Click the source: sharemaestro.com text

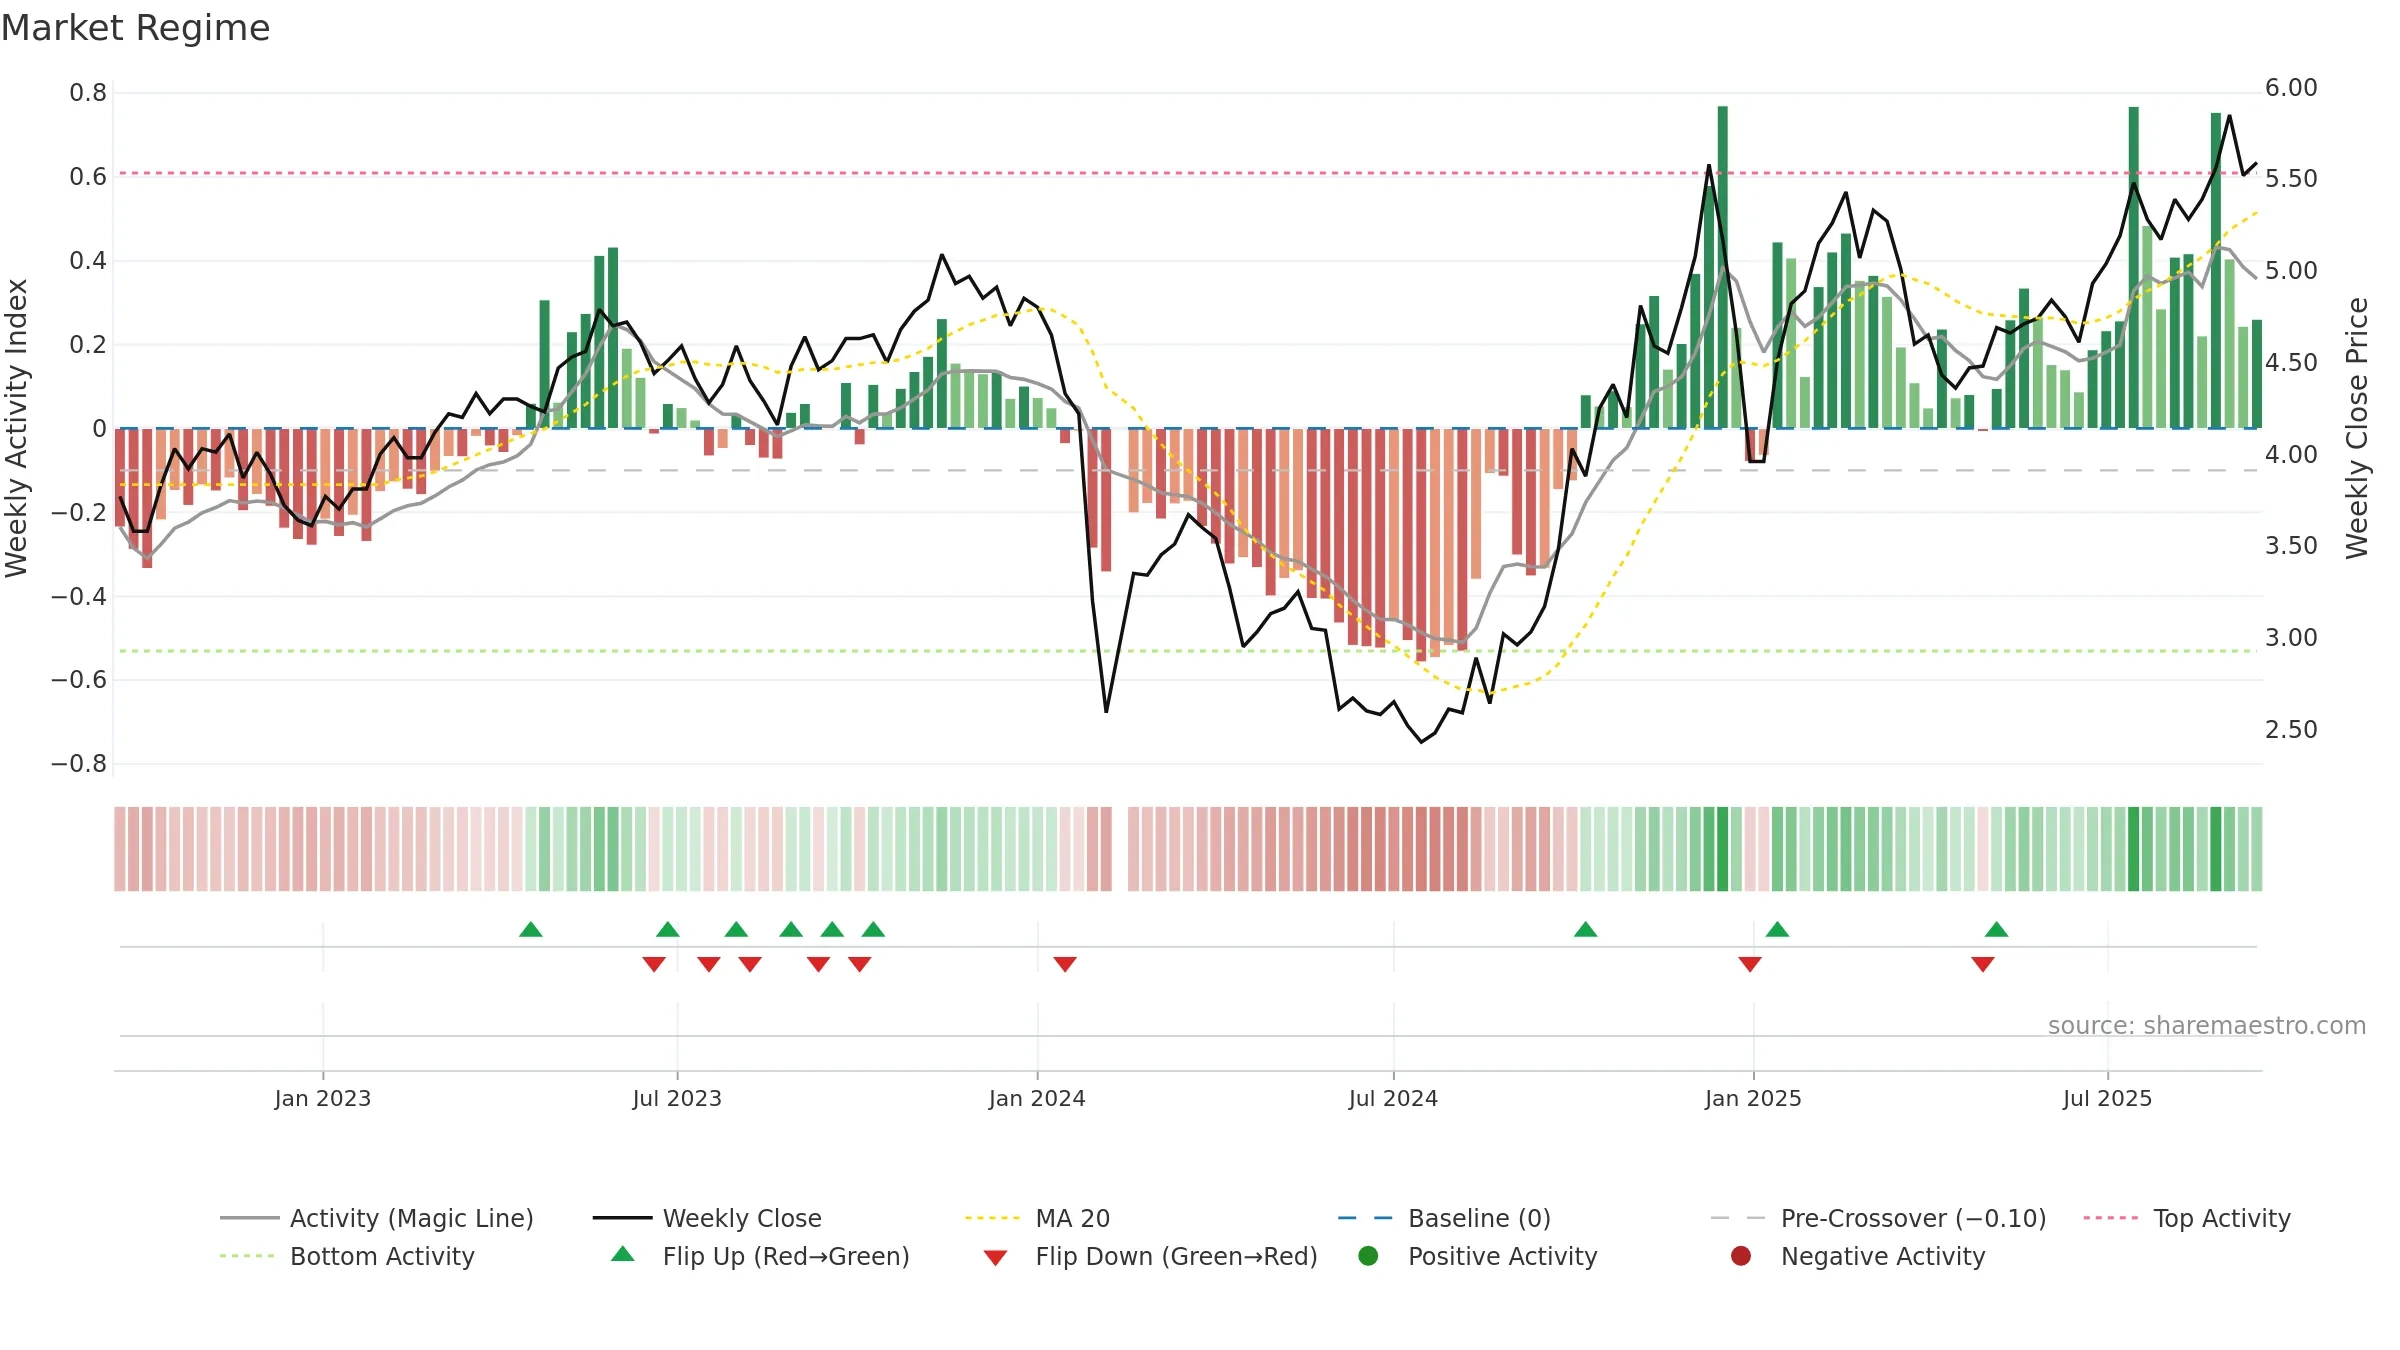pyautogui.click(x=2207, y=1025)
